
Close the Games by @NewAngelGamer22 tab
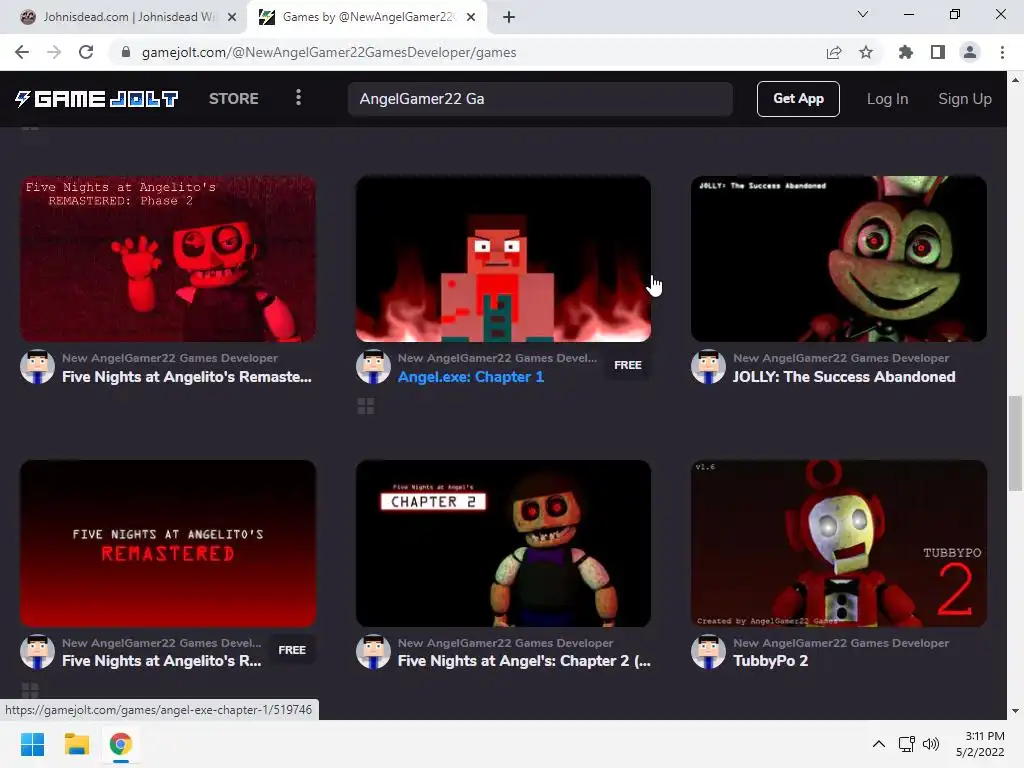click(x=471, y=17)
